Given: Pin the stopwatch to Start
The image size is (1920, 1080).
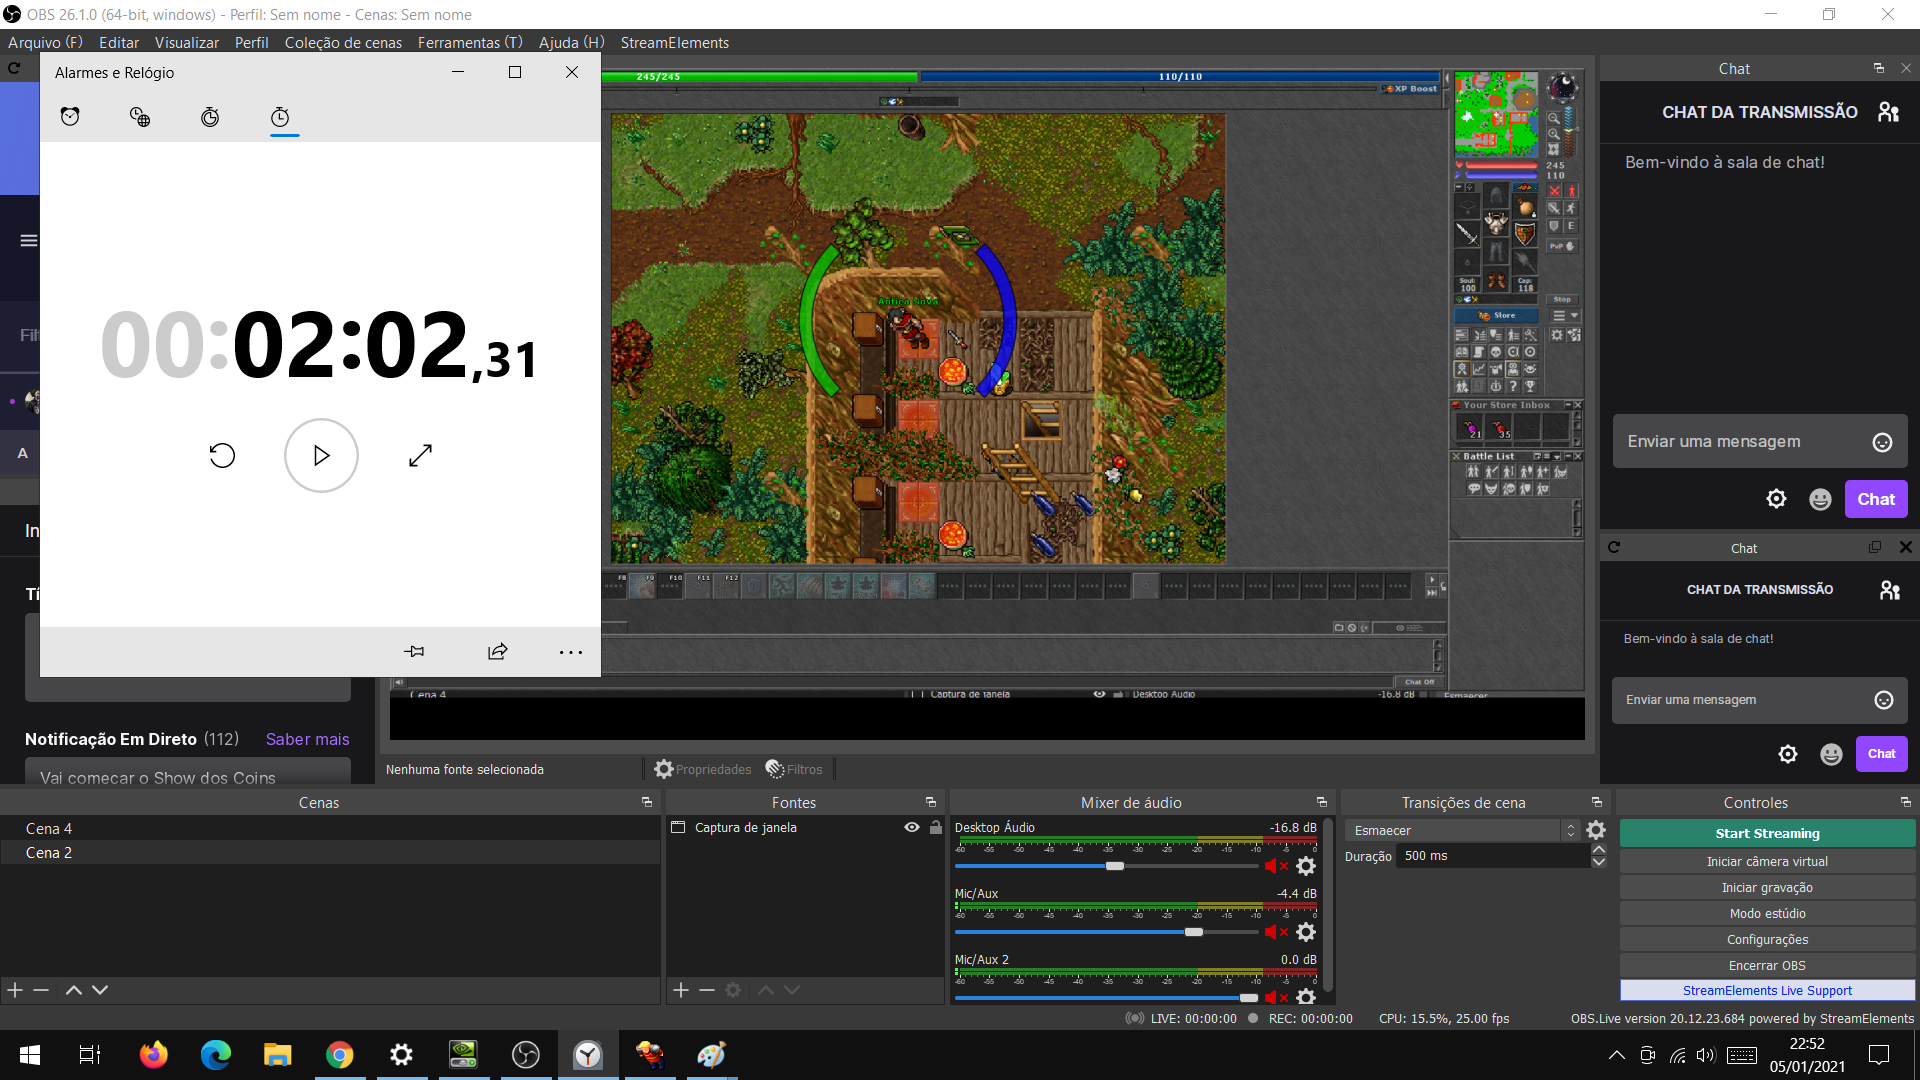Looking at the screenshot, I should pyautogui.click(x=414, y=652).
